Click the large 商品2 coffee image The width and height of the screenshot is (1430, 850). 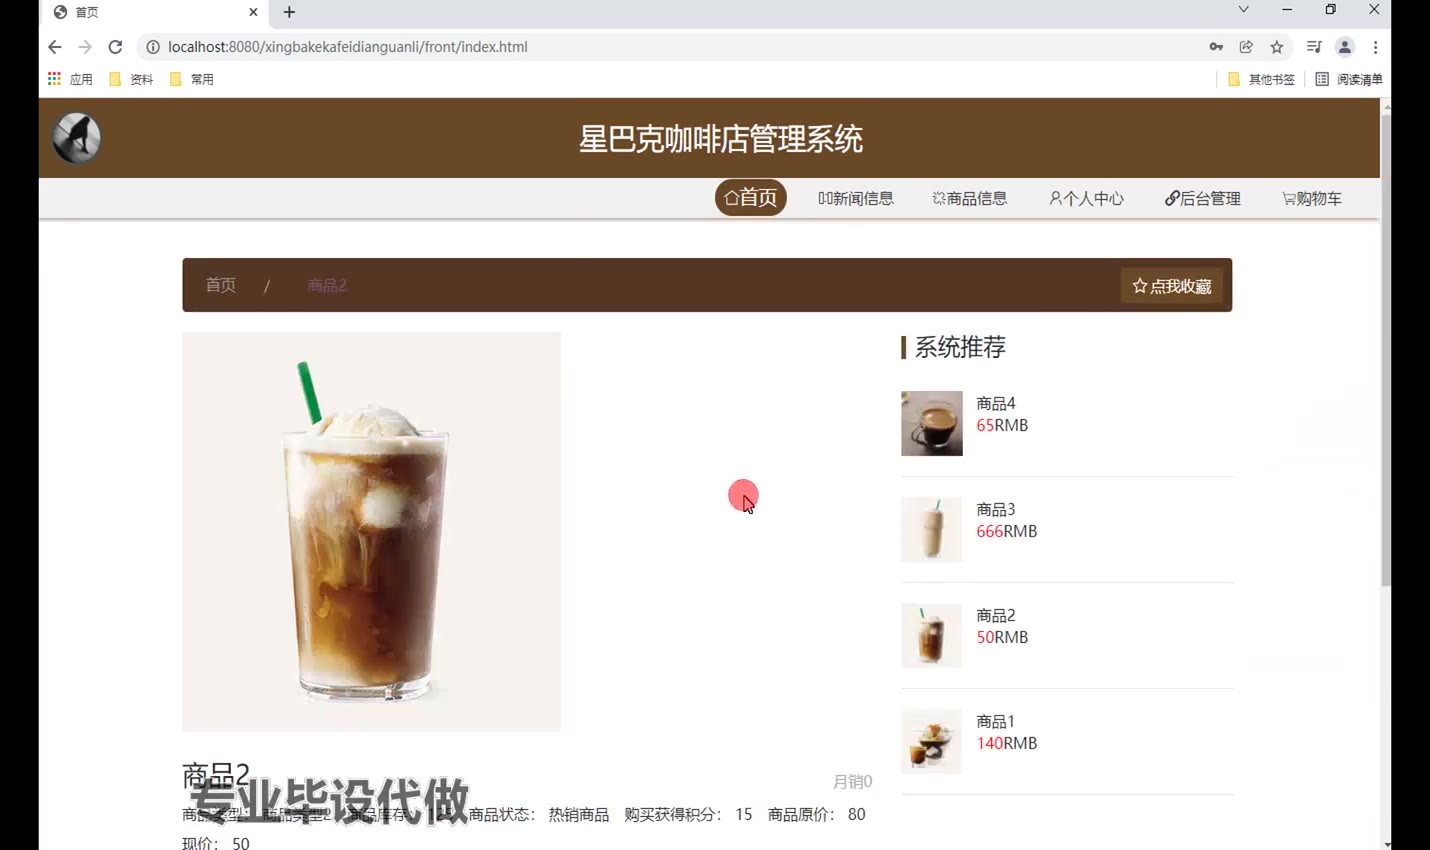tap(371, 532)
